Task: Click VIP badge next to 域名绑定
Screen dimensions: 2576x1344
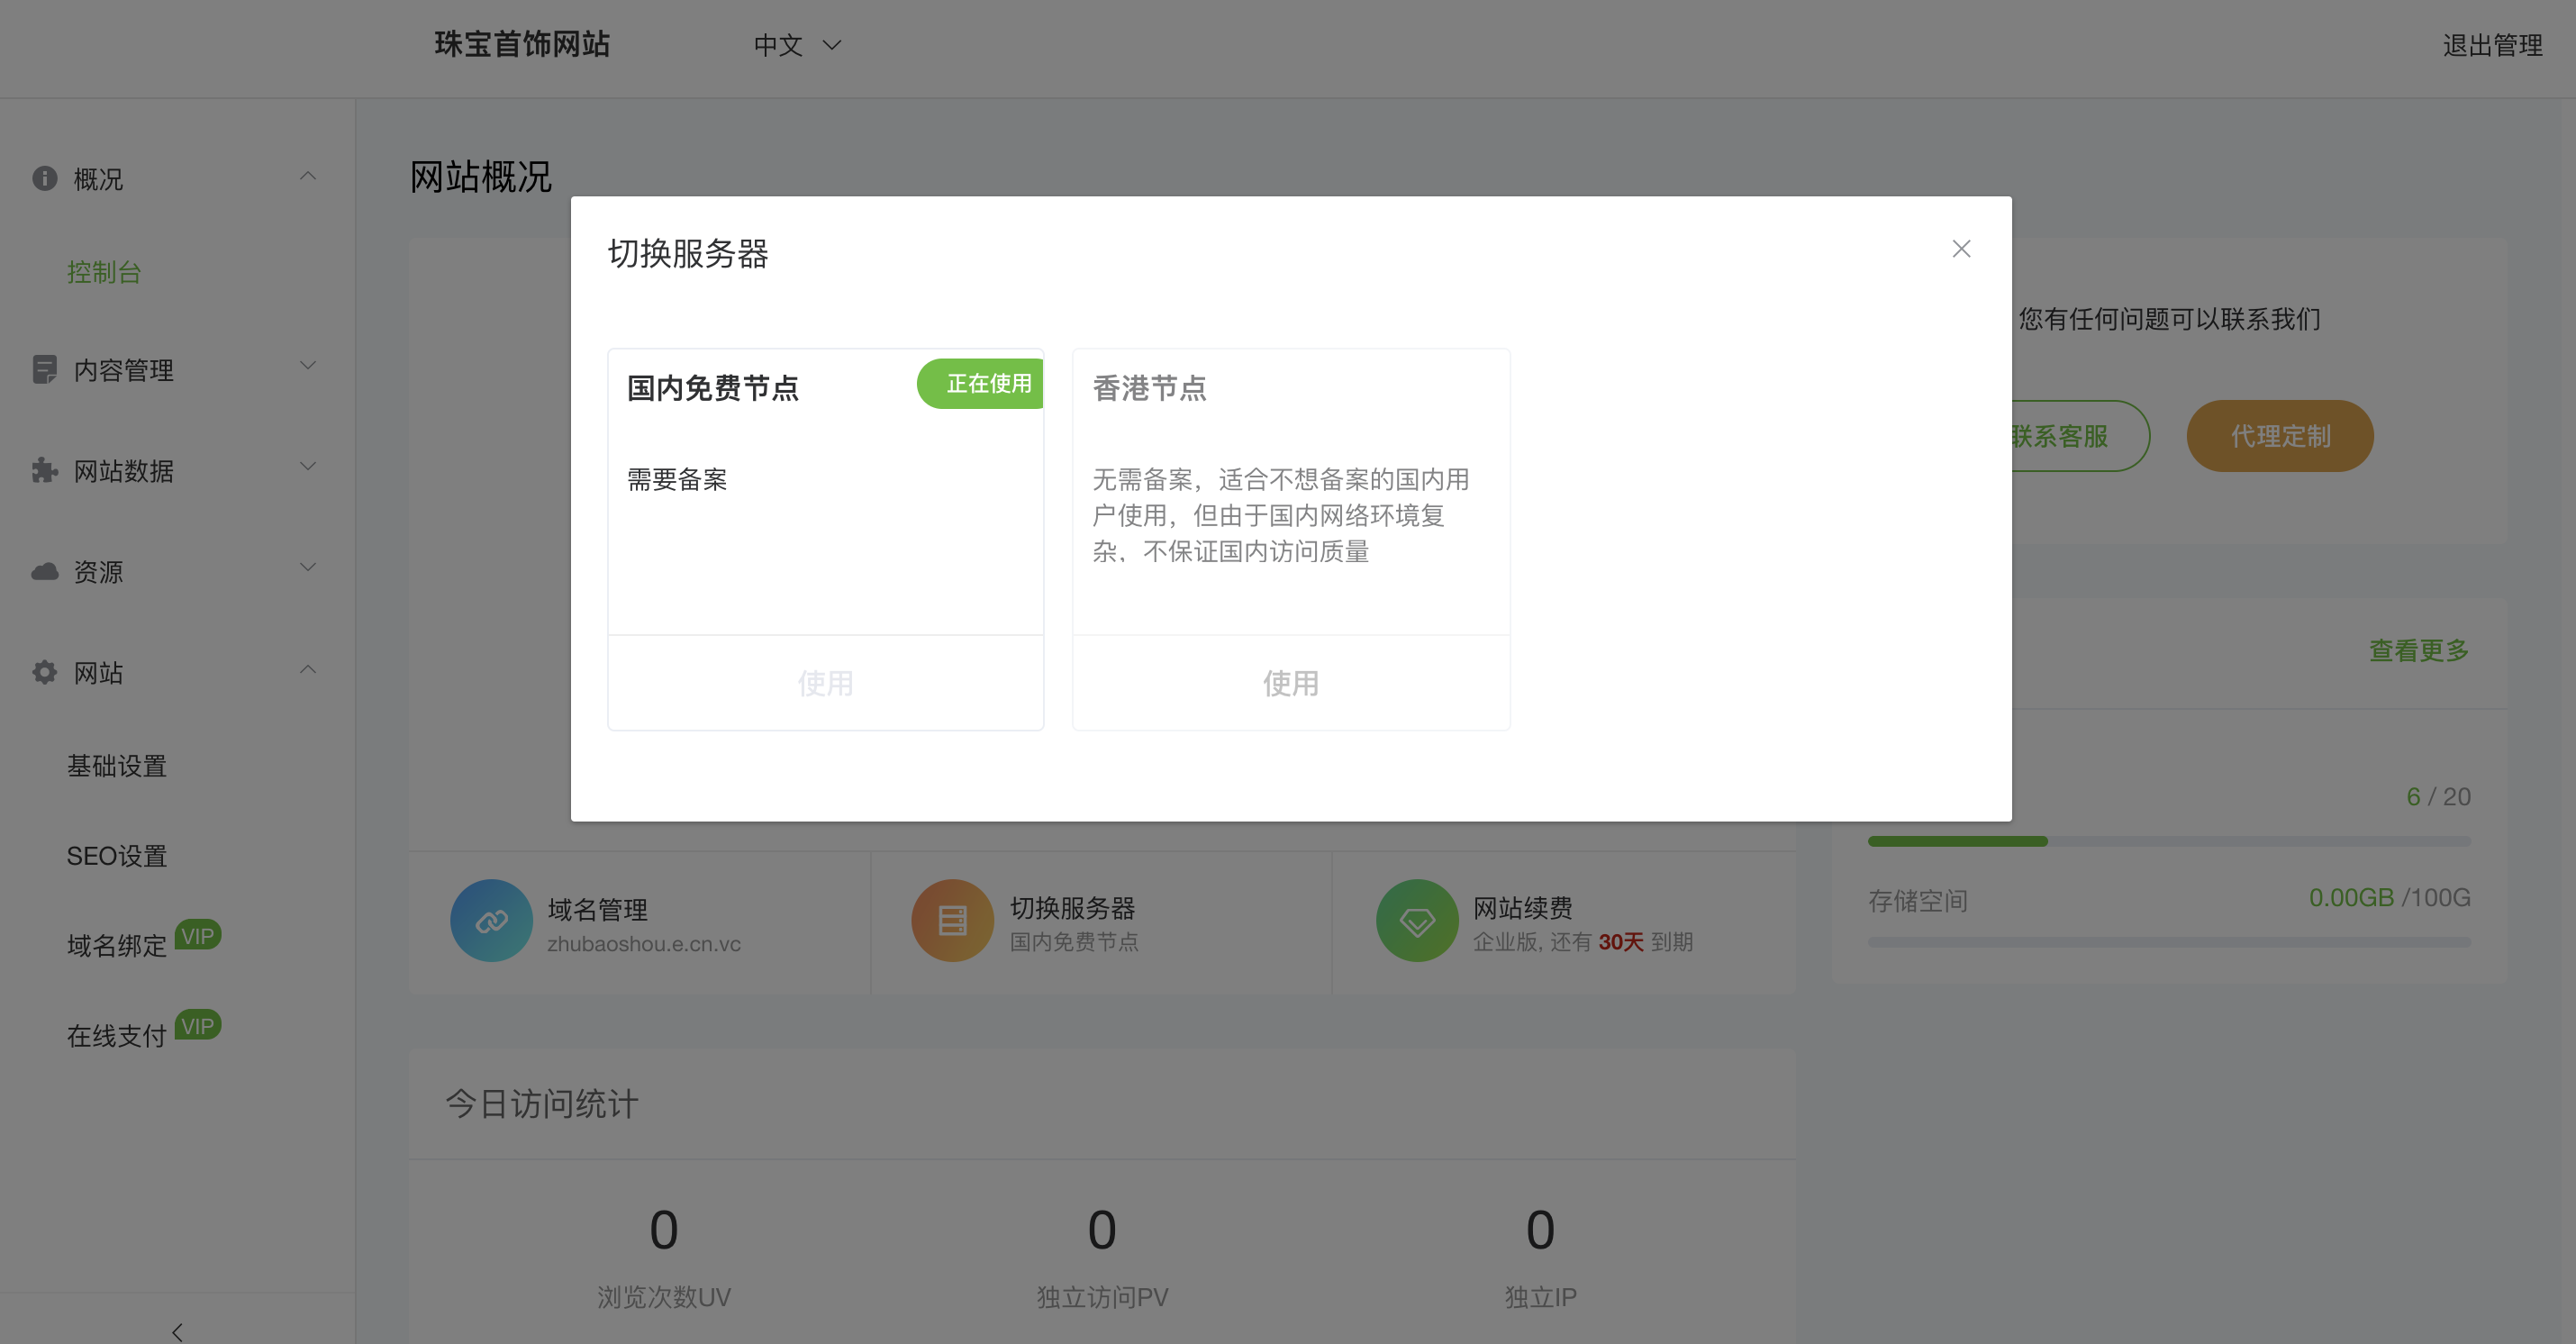Action: click(198, 935)
